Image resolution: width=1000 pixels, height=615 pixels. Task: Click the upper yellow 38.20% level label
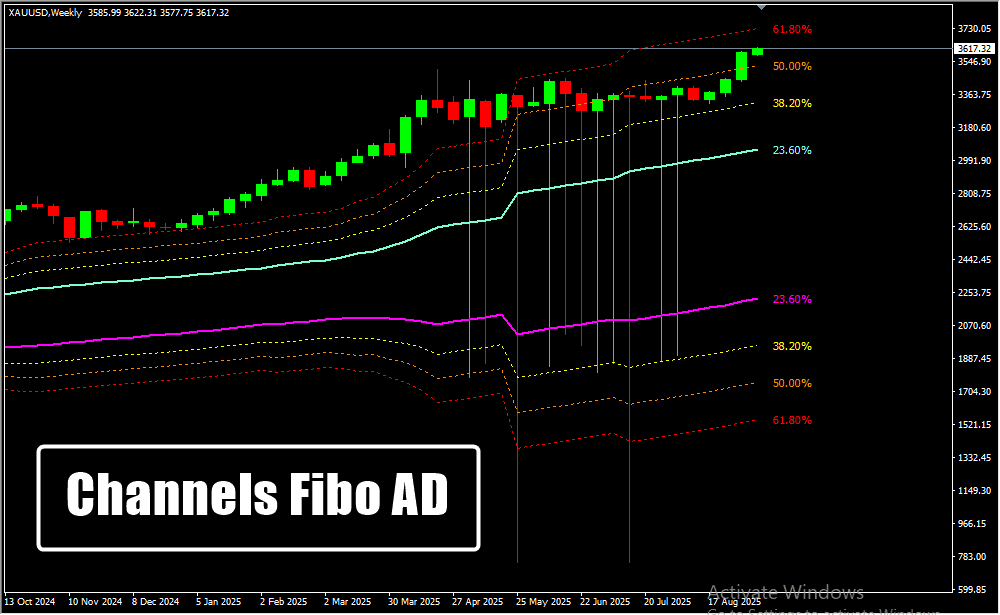tap(792, 103)
